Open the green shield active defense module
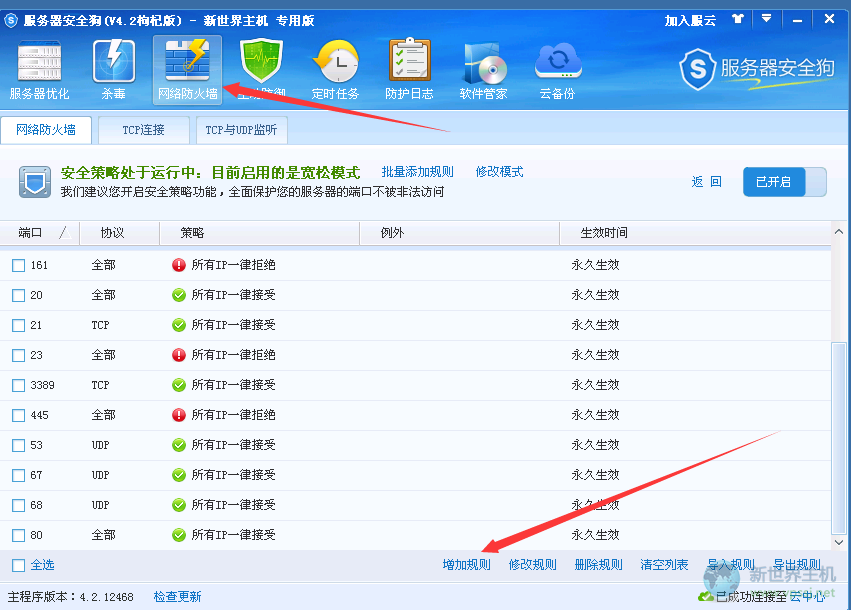 (261, 69)
